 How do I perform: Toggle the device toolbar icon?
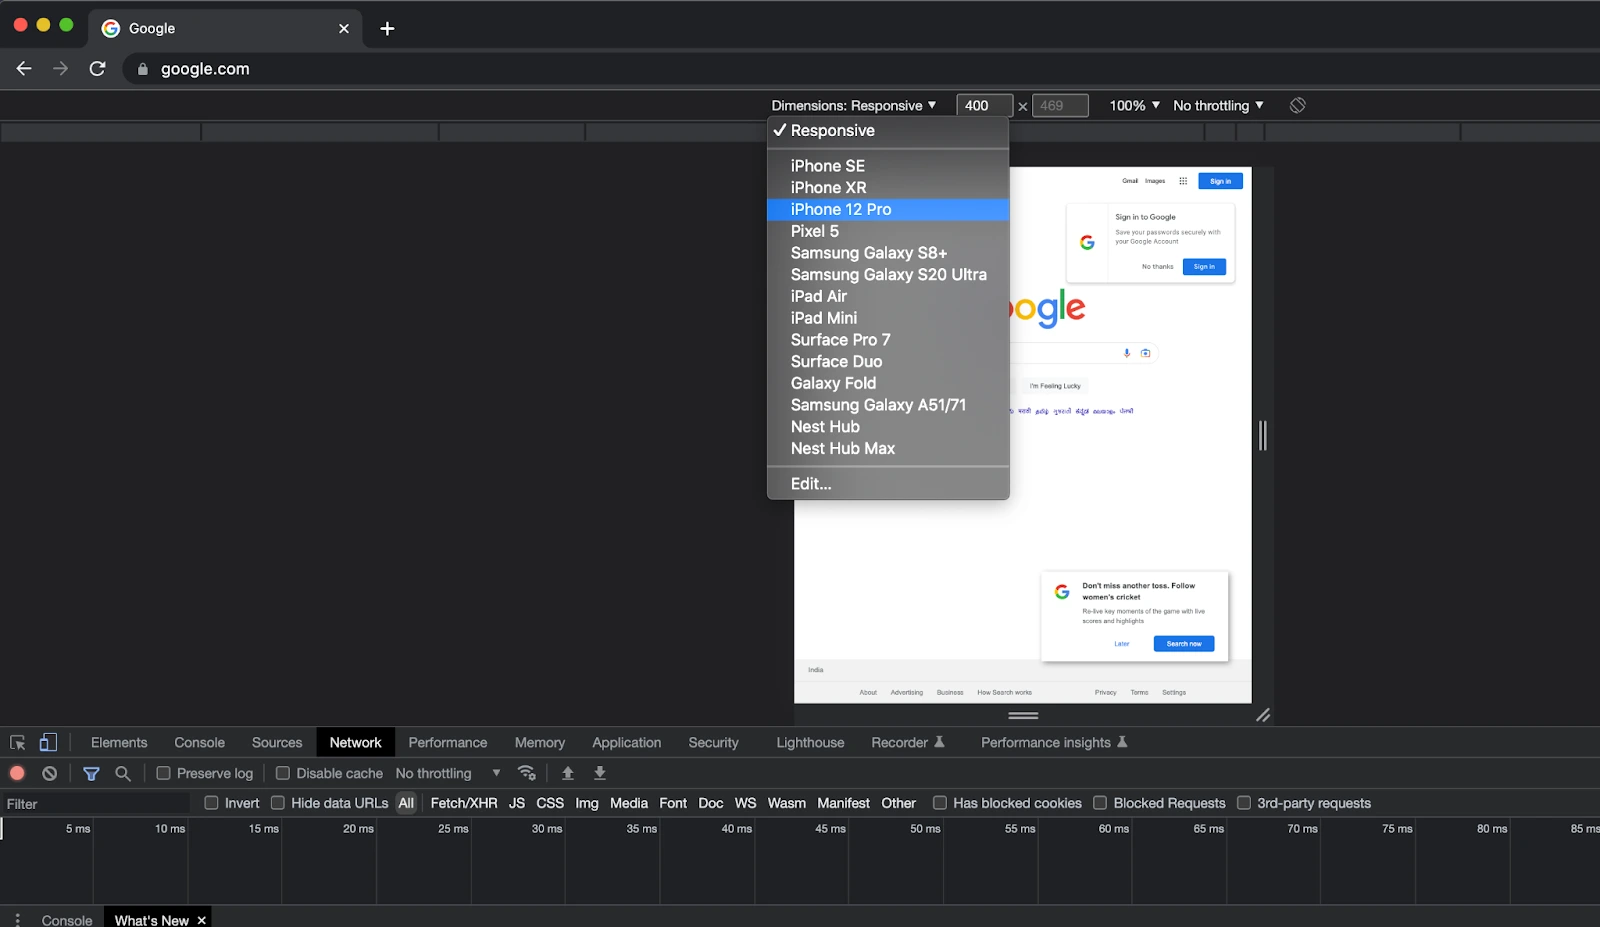coord(48,742)
